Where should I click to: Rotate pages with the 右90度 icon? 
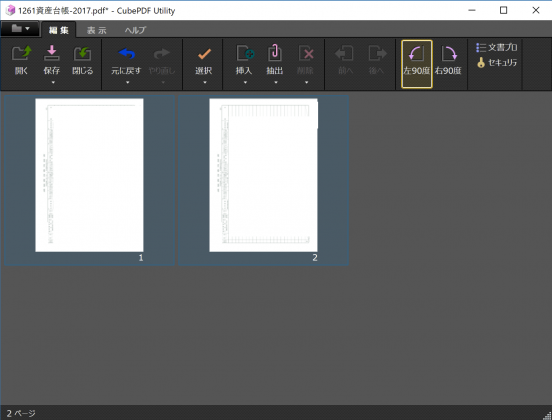tap(448, 54)
